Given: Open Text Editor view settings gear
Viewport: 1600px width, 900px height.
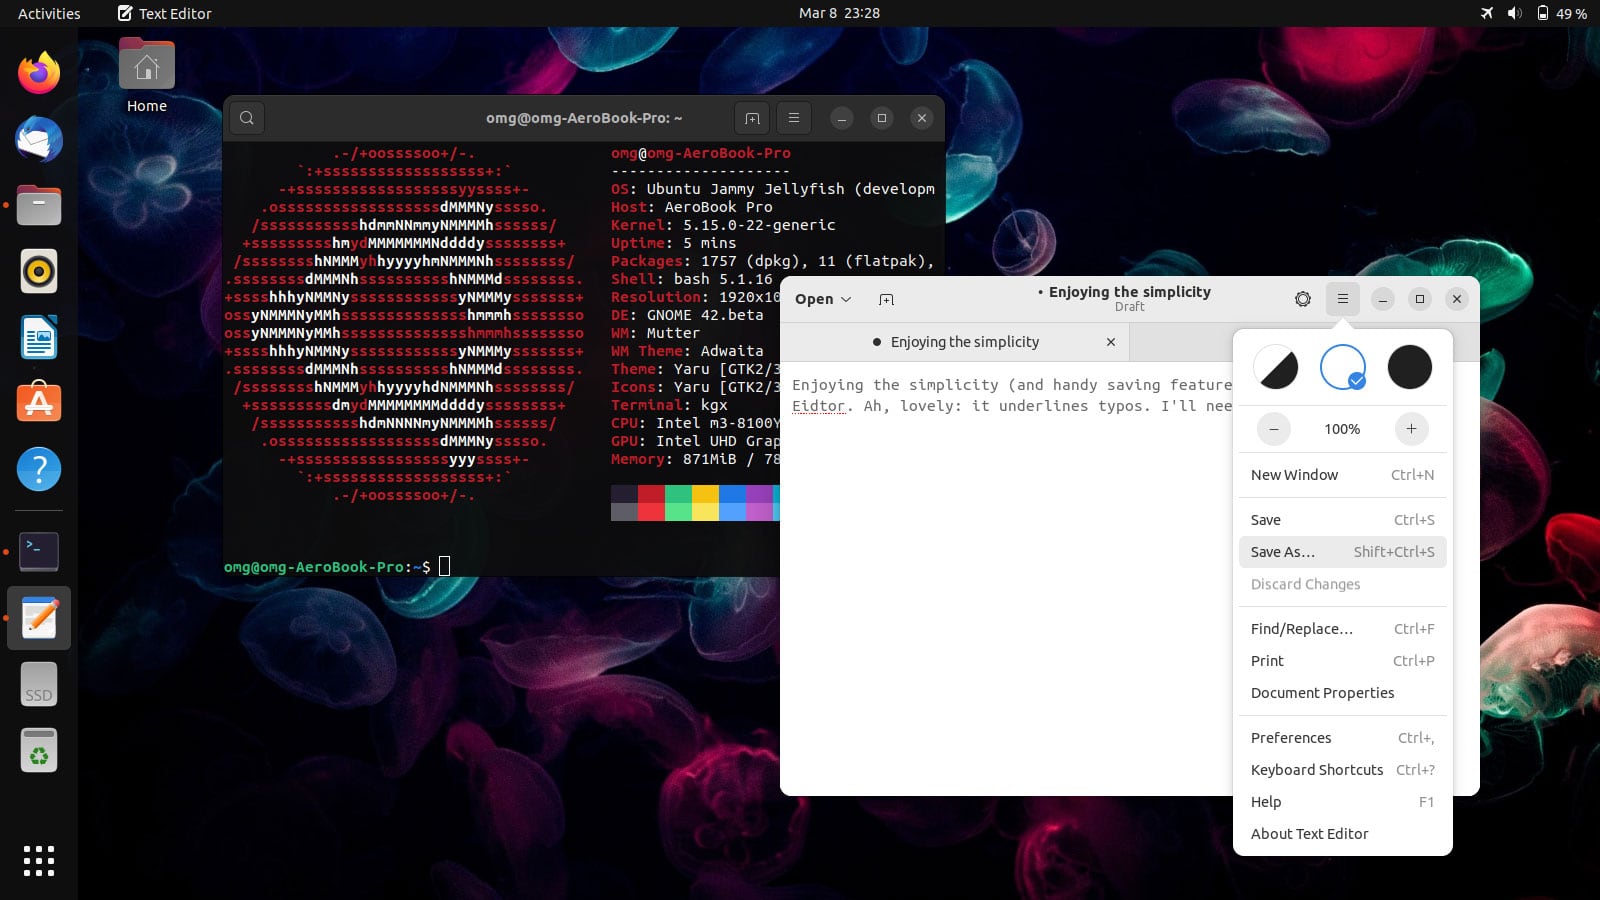Looking at the screenshot, I should [1302, 299].
